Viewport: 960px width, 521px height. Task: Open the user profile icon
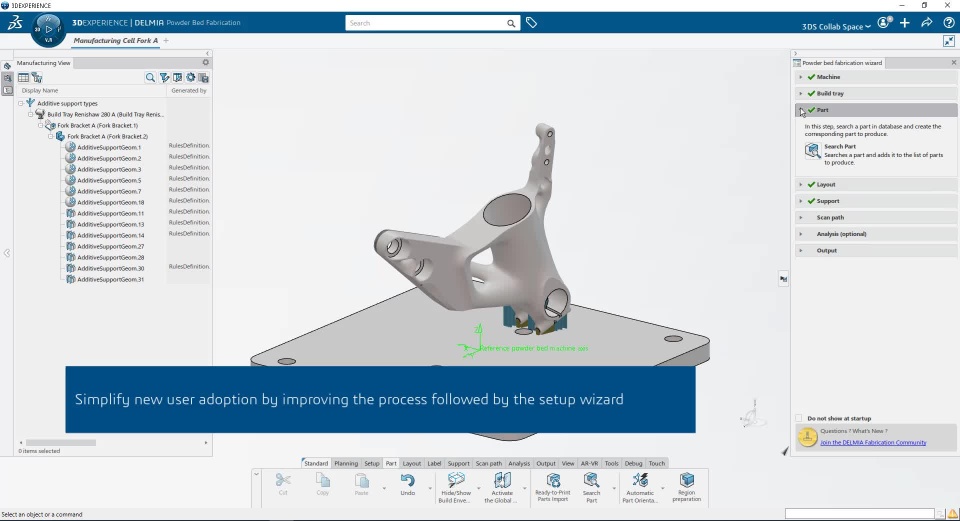883,23
